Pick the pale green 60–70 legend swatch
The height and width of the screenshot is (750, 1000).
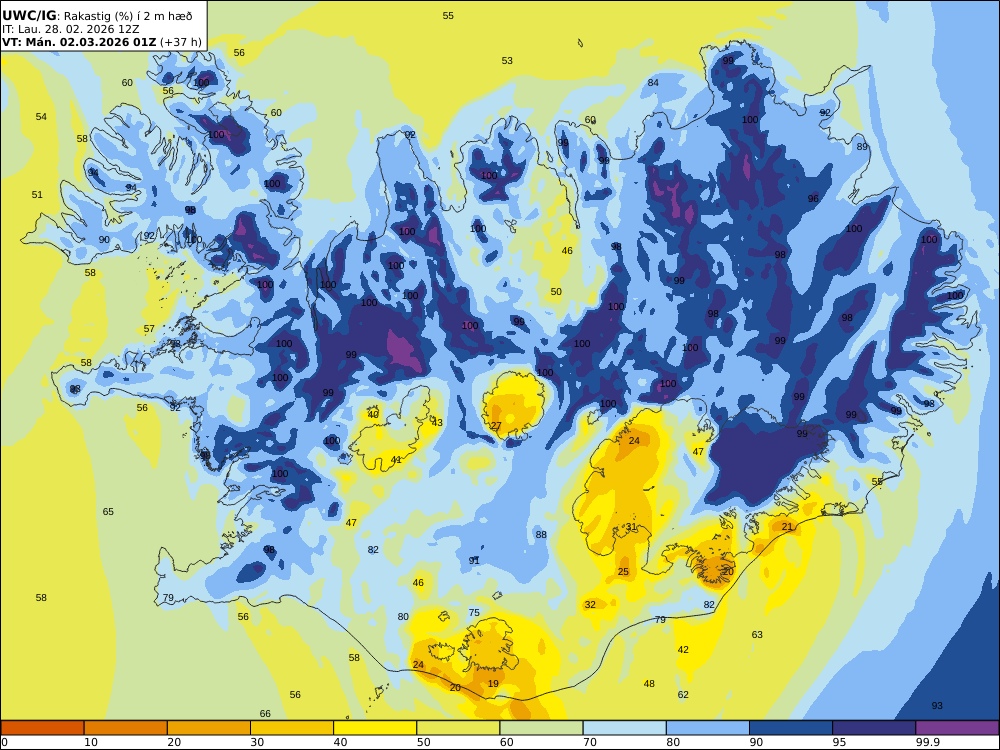pos(541,728)
